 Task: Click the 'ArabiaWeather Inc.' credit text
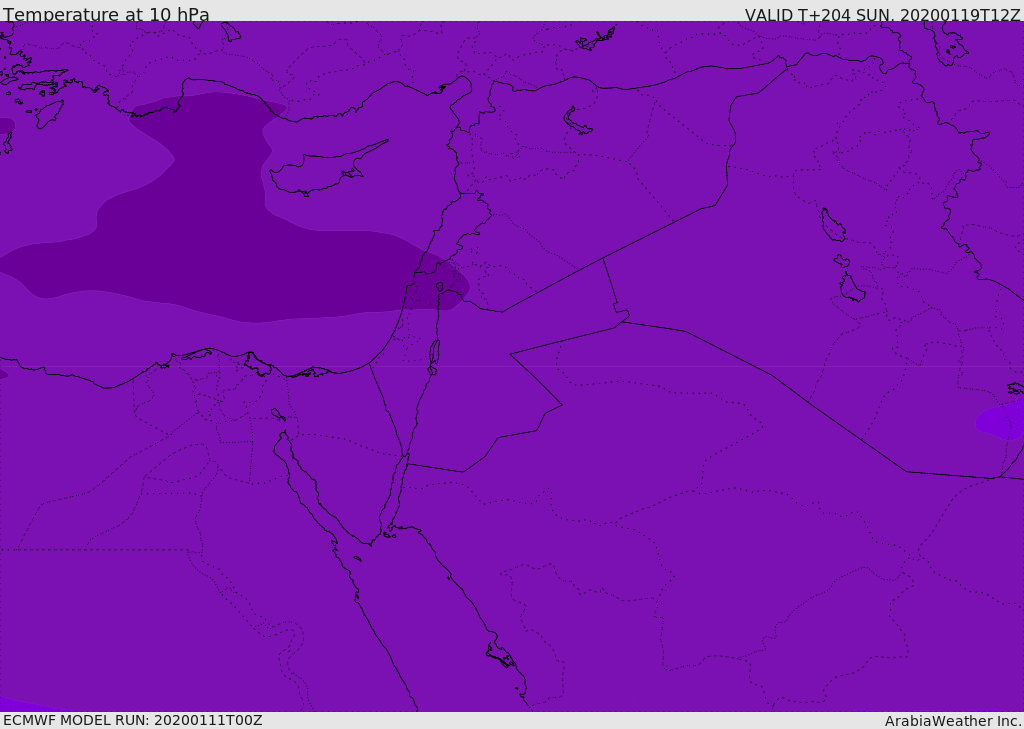coord(953,721)
